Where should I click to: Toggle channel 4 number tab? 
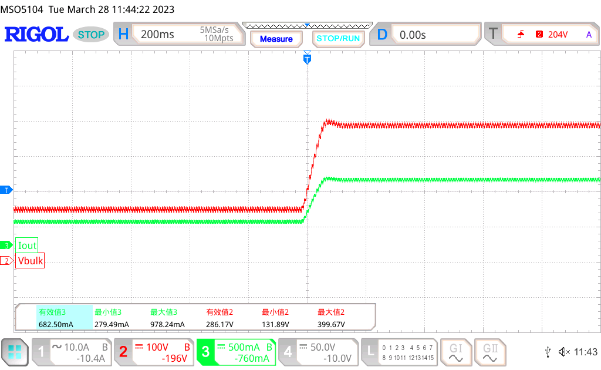click(288, 352)
